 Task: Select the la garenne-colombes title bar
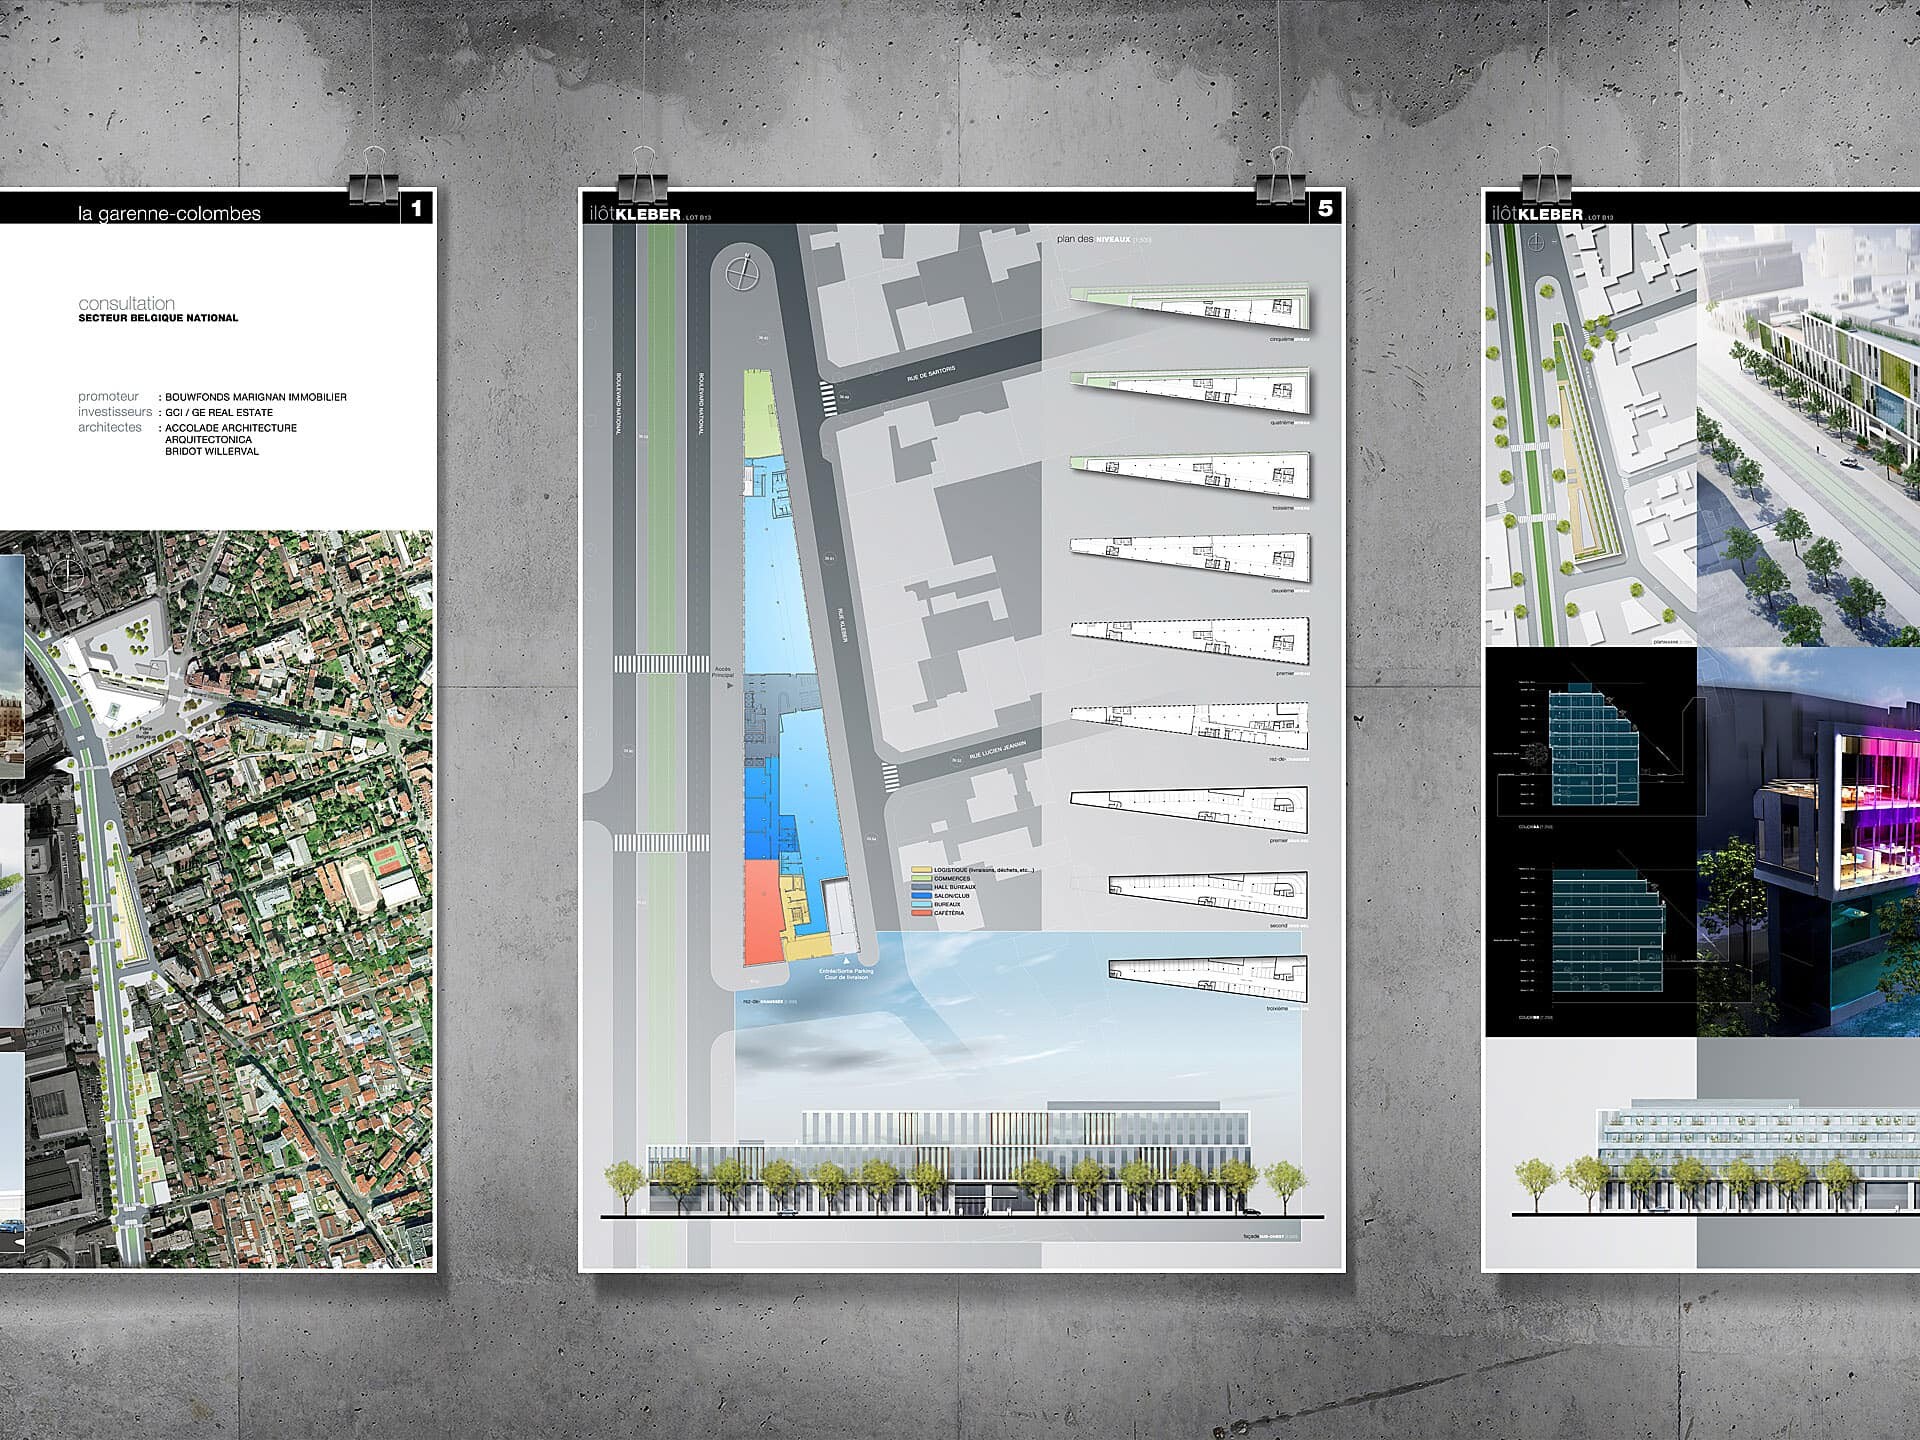point(170,212)
